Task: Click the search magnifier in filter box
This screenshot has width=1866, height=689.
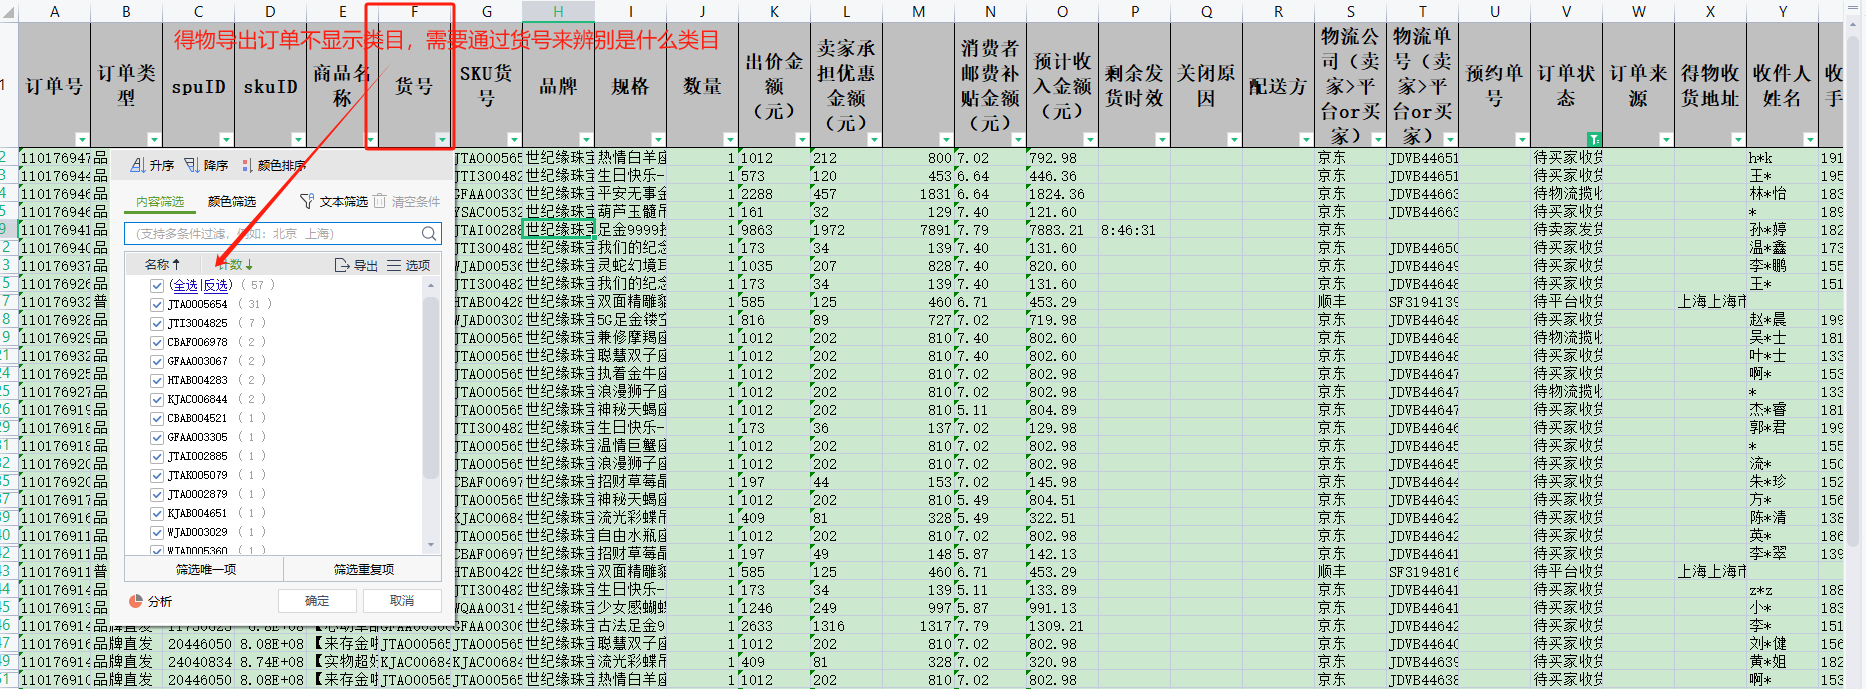Action: 429,233
